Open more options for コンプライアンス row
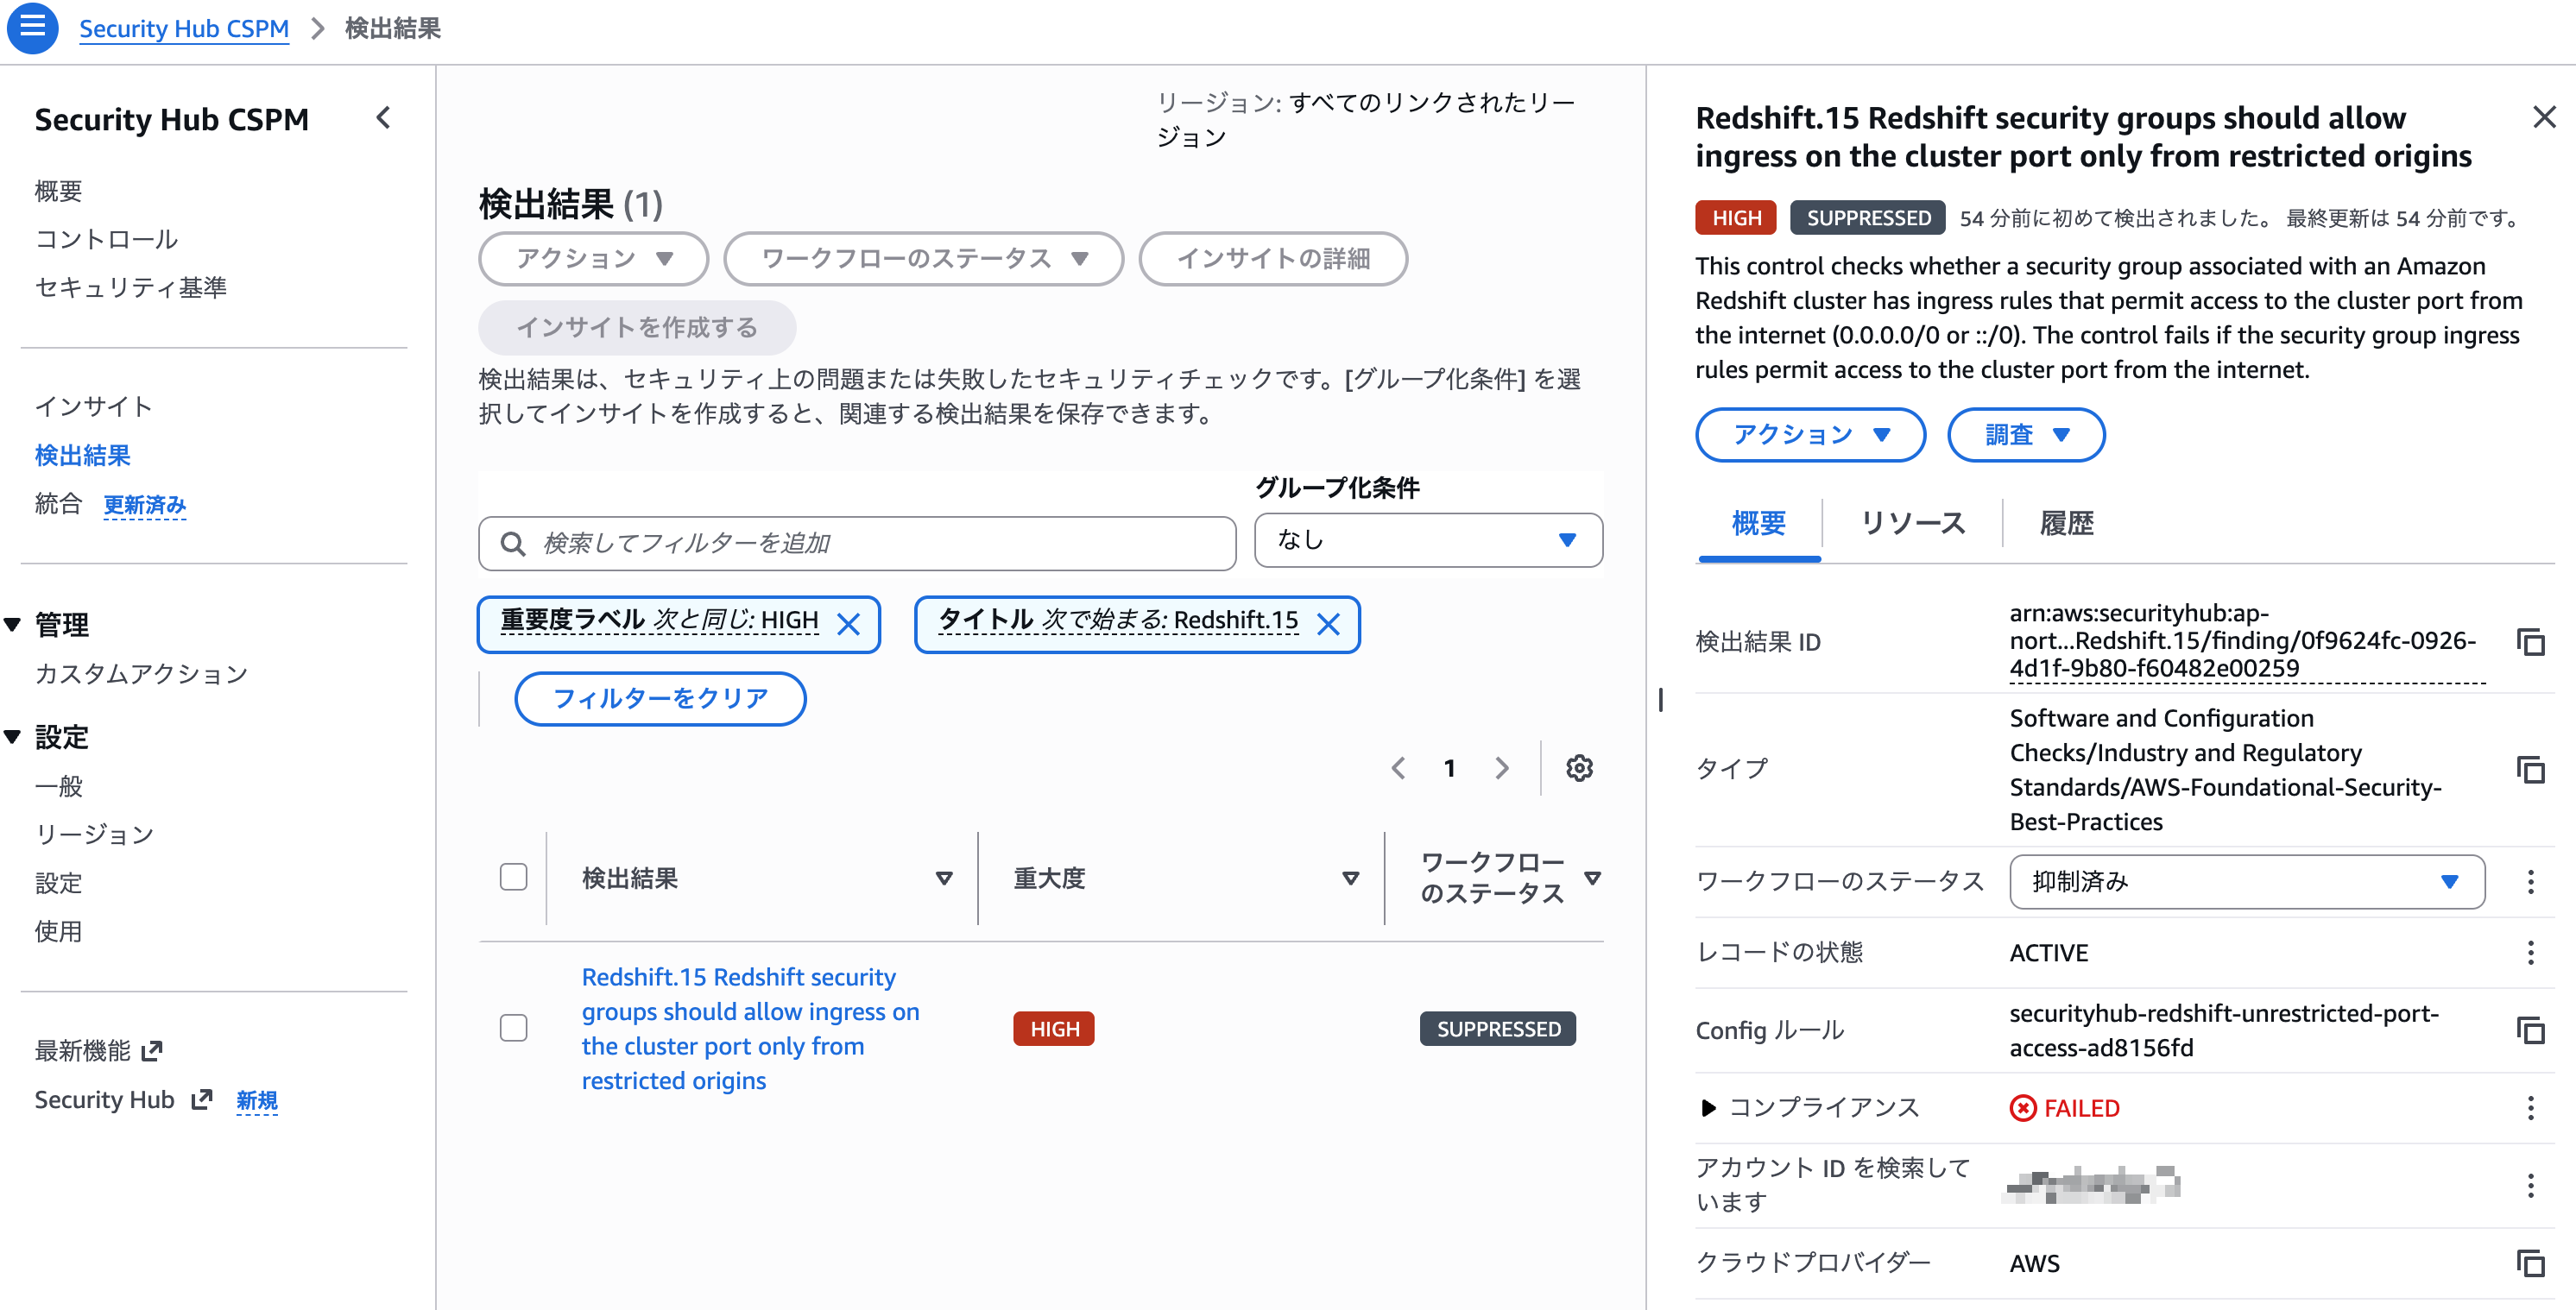The width and height of the screenshot is (2576, 1310). coord(2530,1108)
